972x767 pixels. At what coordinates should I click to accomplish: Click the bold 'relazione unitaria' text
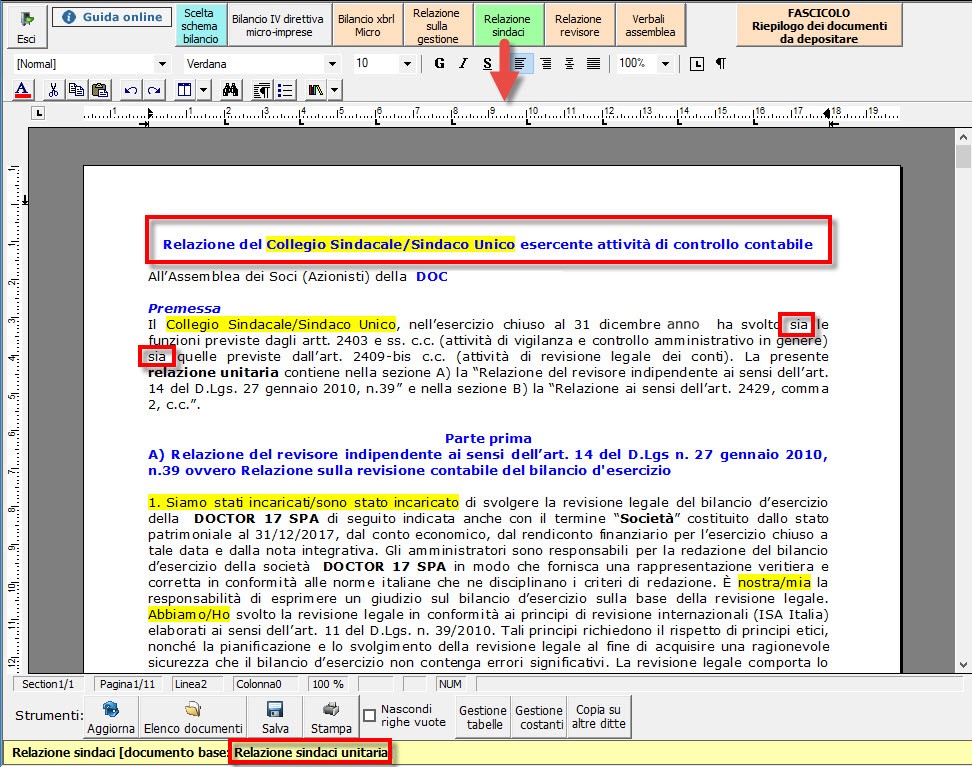(x=213, y=373)
